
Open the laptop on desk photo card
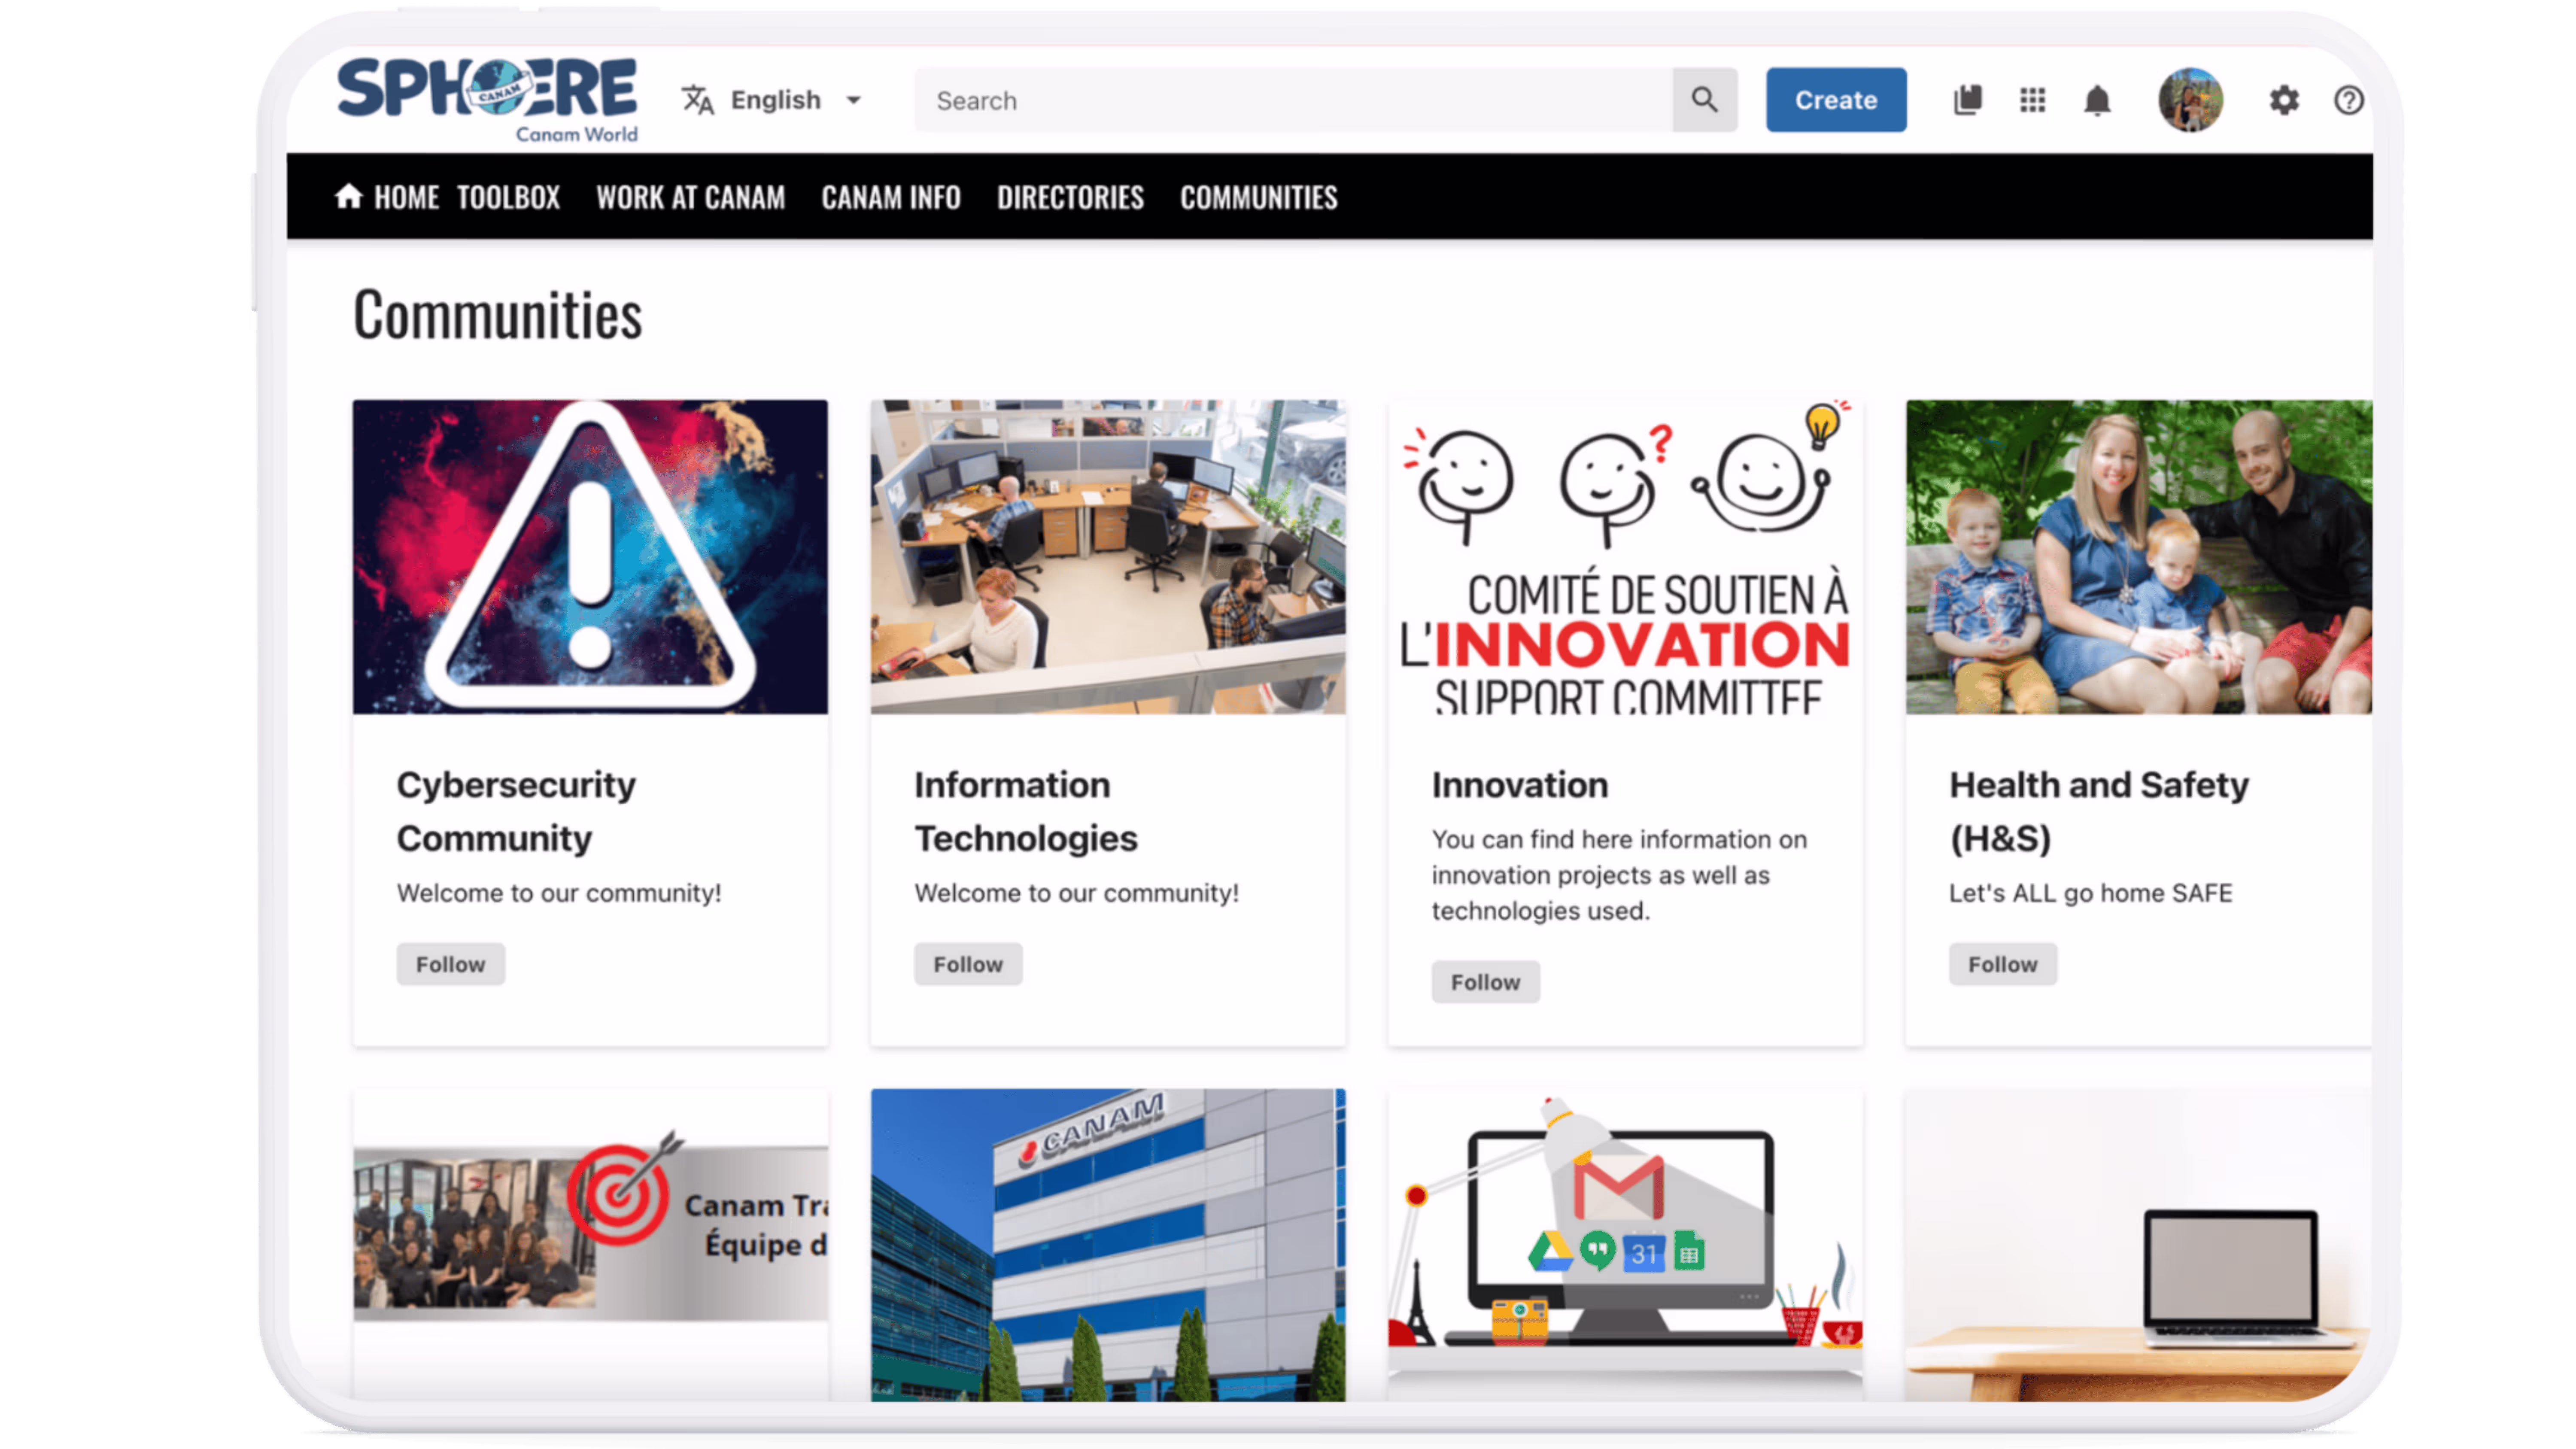click(x=2139, y=1245)
